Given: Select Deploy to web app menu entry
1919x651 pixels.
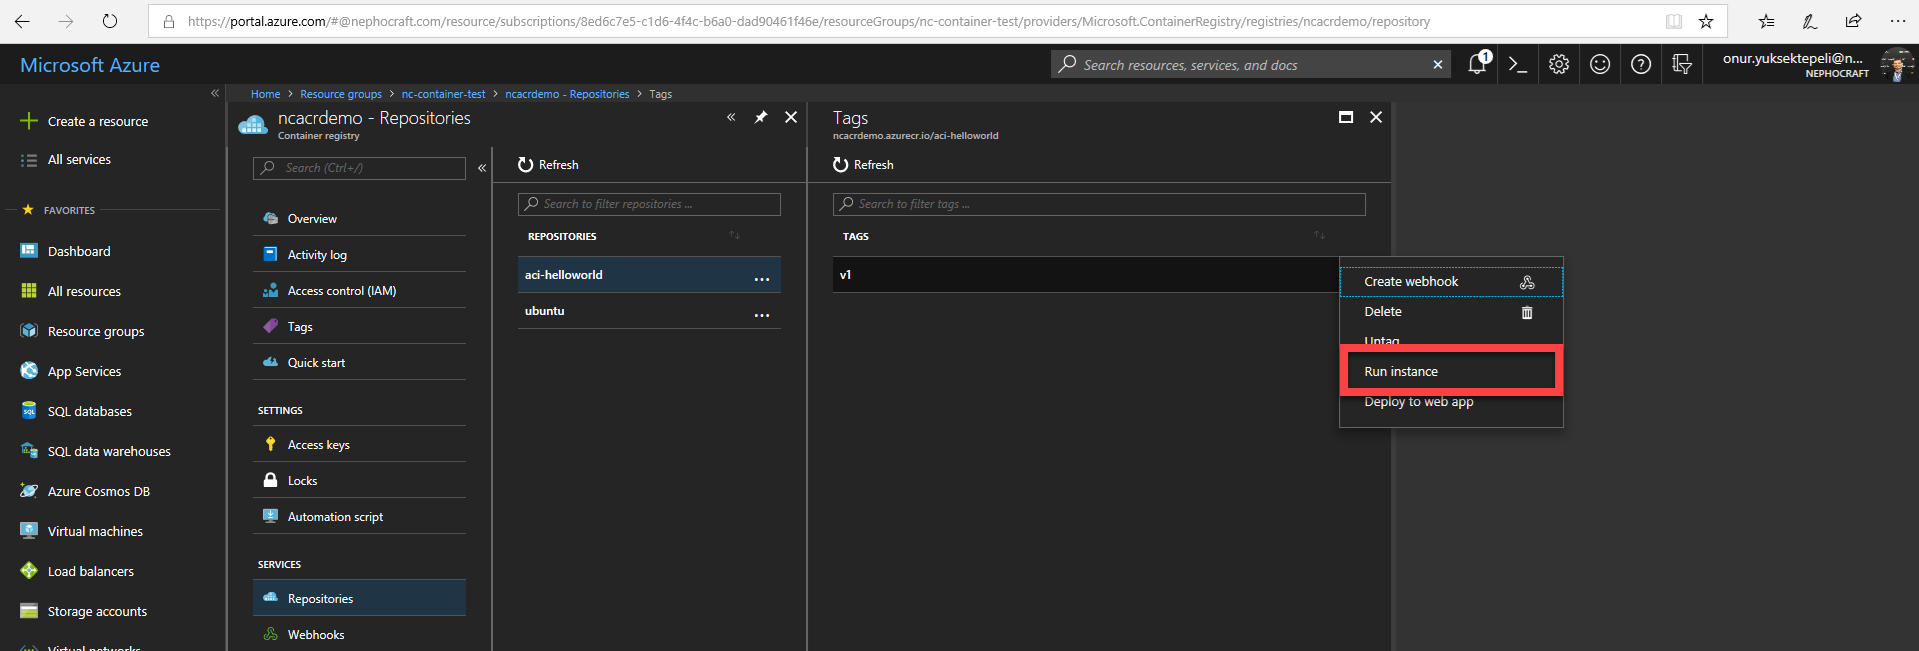Looking at the screenshot, I should (x=1451, y=402).
